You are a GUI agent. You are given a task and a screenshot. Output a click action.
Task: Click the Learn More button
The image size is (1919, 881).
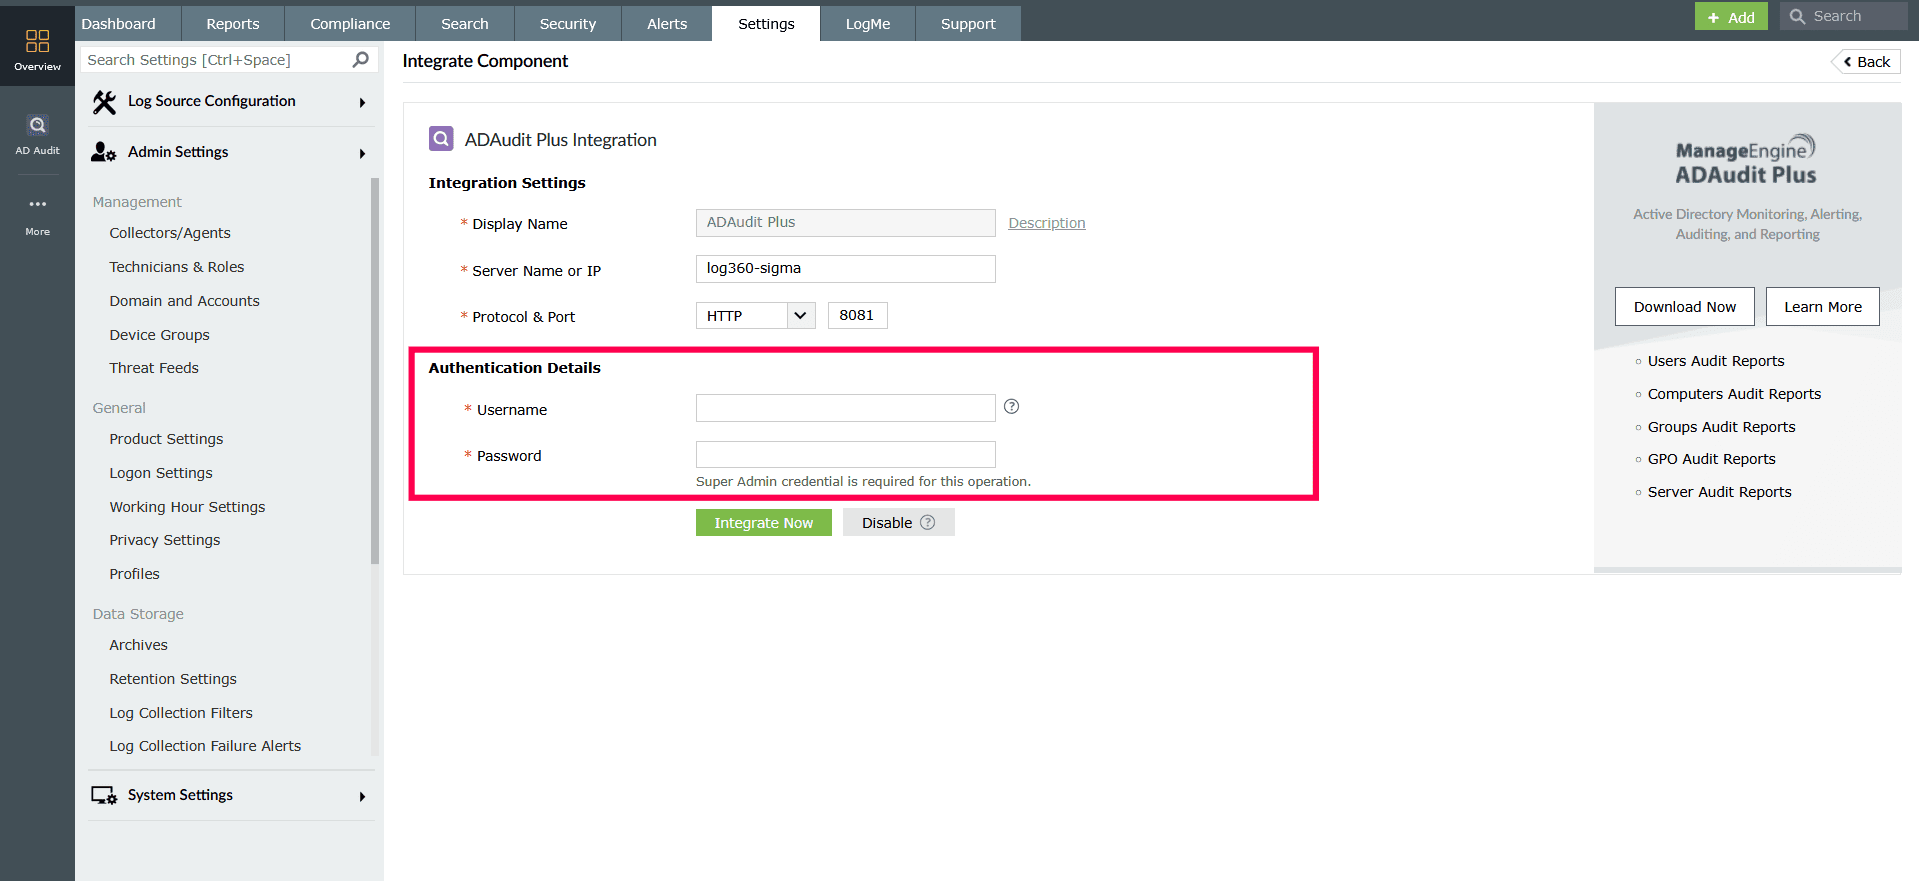click(1823, 306)
